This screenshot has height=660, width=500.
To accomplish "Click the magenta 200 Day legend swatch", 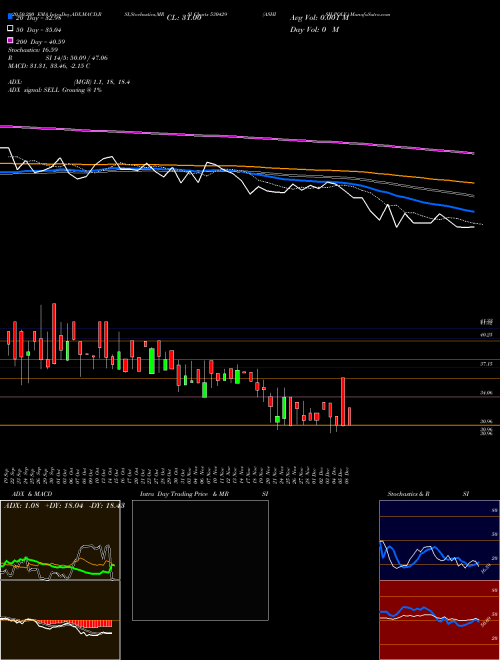I will coord(11,41).
